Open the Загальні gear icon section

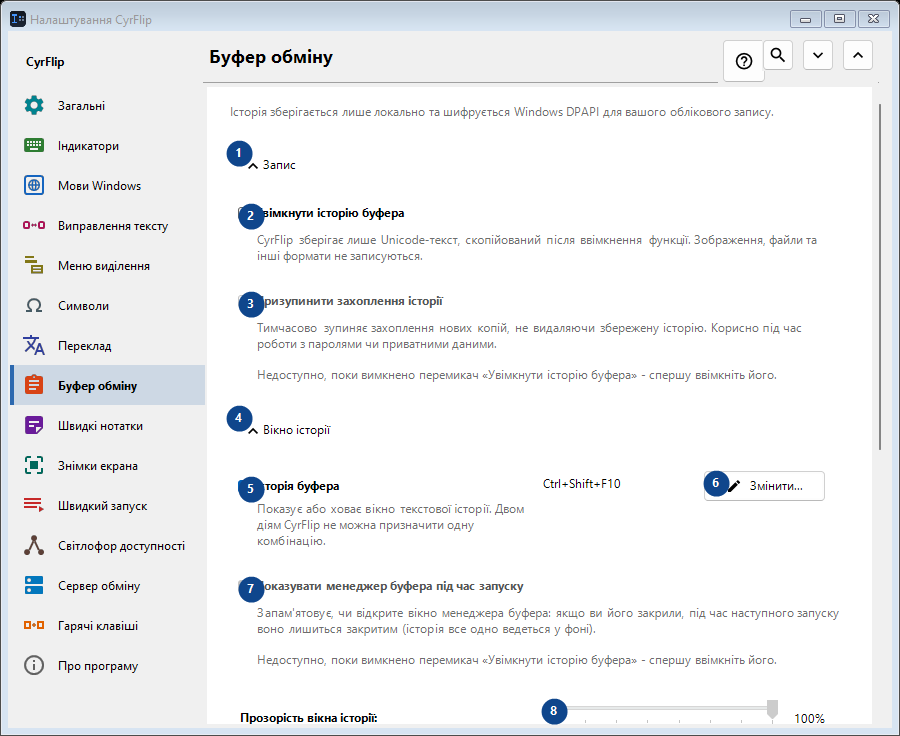(x=34, y=106)
